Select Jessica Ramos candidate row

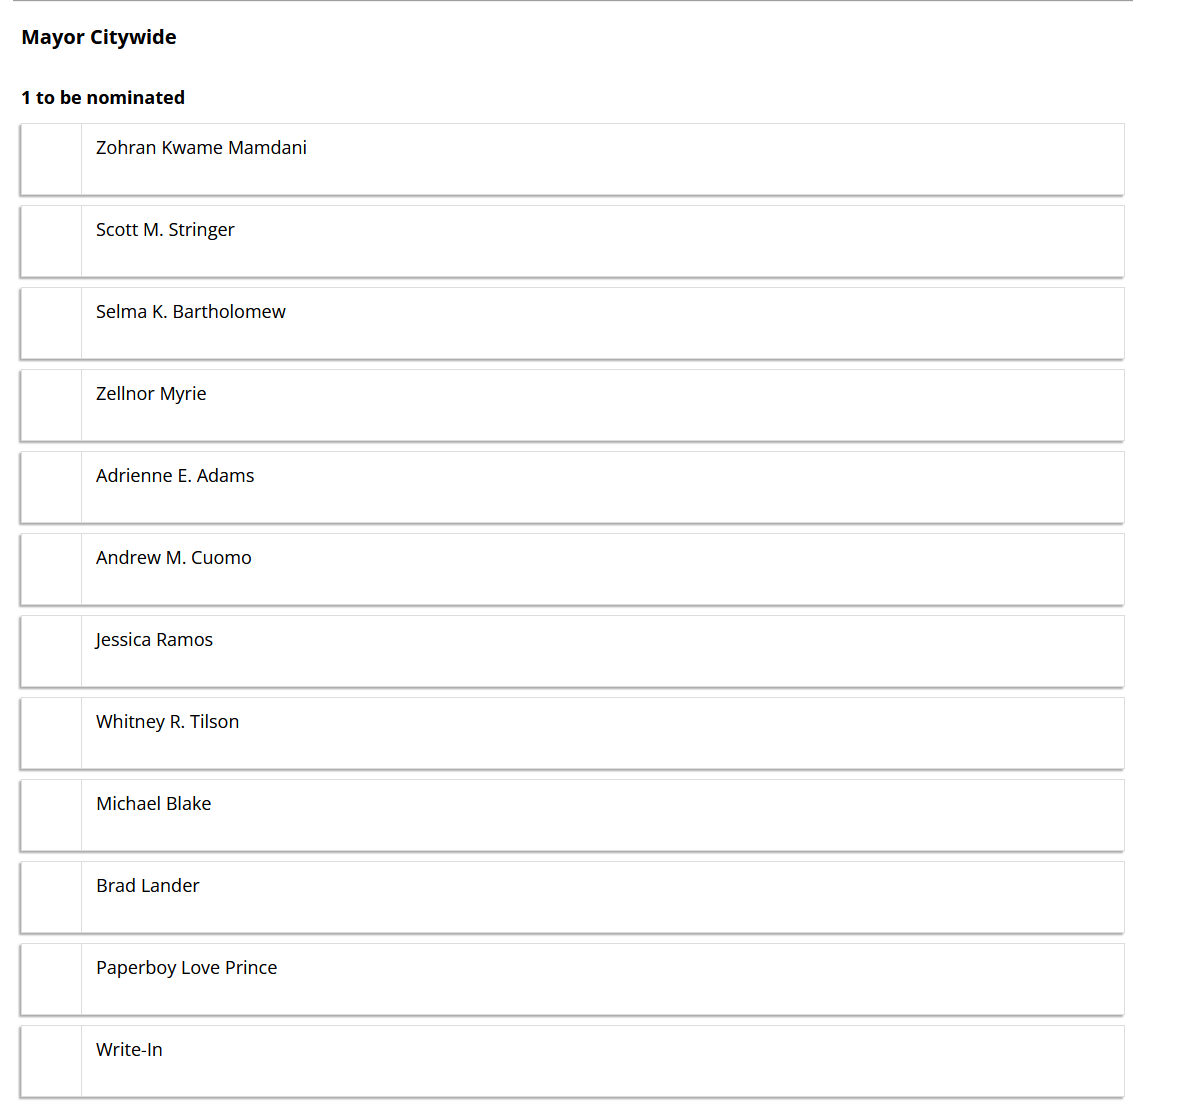pos(572,651)
